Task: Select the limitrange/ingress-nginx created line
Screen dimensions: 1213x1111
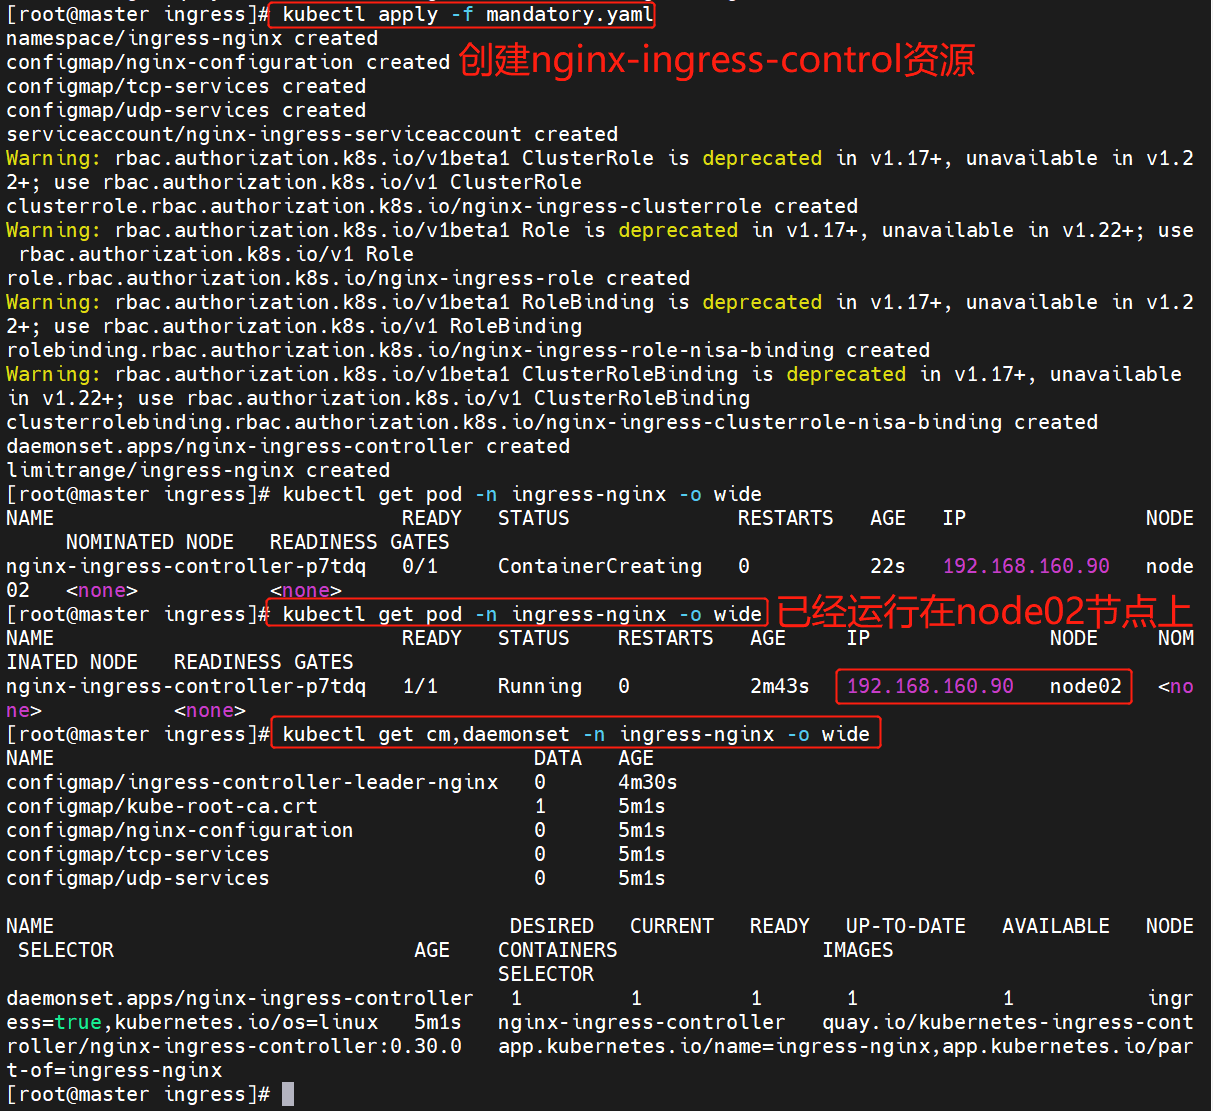Action: (198, 470)
